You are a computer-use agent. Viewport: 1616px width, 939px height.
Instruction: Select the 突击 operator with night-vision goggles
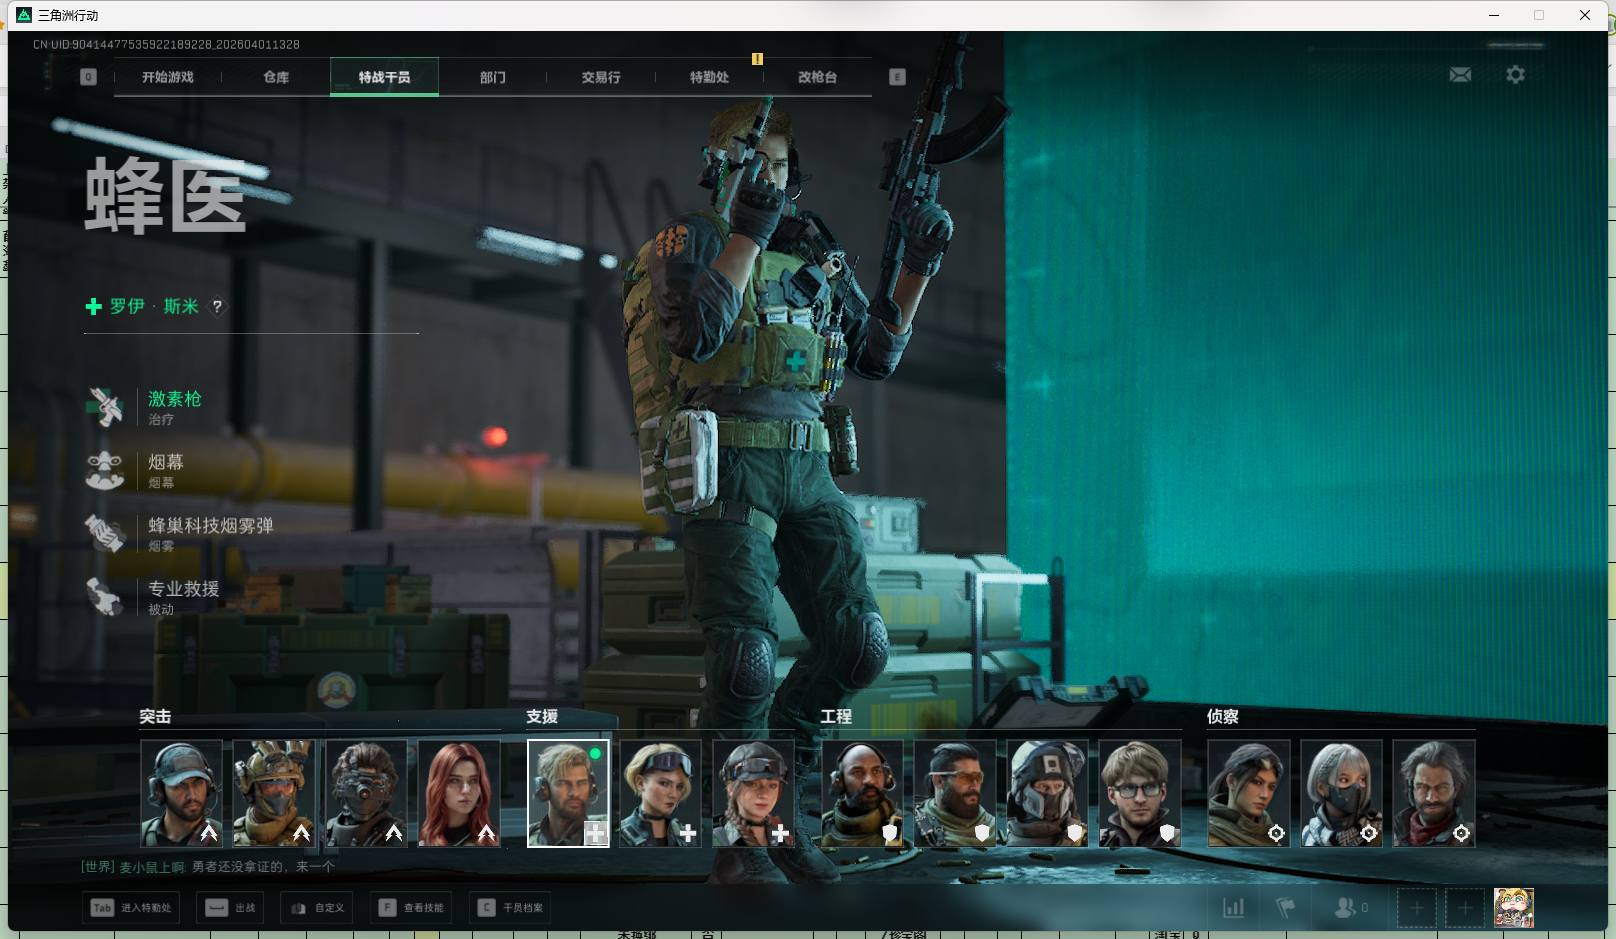pos(366,793)
